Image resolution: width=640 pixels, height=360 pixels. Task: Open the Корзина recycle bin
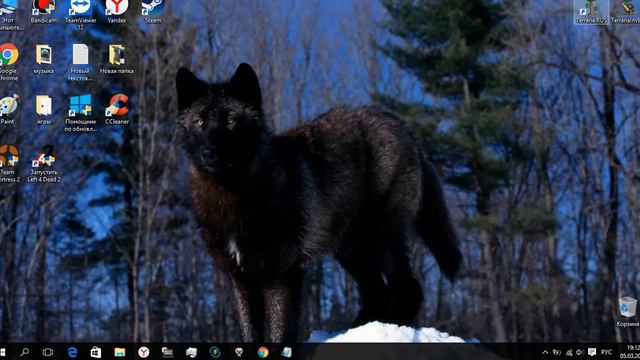click(x=627, y=312)
